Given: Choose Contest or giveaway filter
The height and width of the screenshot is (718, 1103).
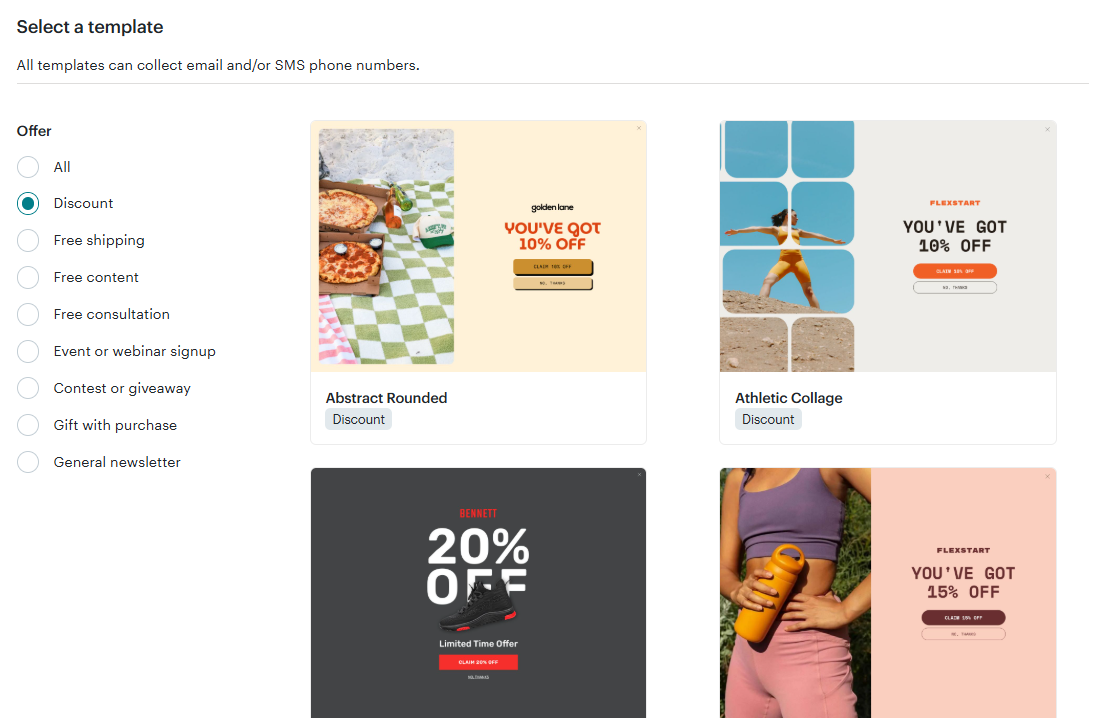Looking at the screenshot, I should (x=28, y=388).
